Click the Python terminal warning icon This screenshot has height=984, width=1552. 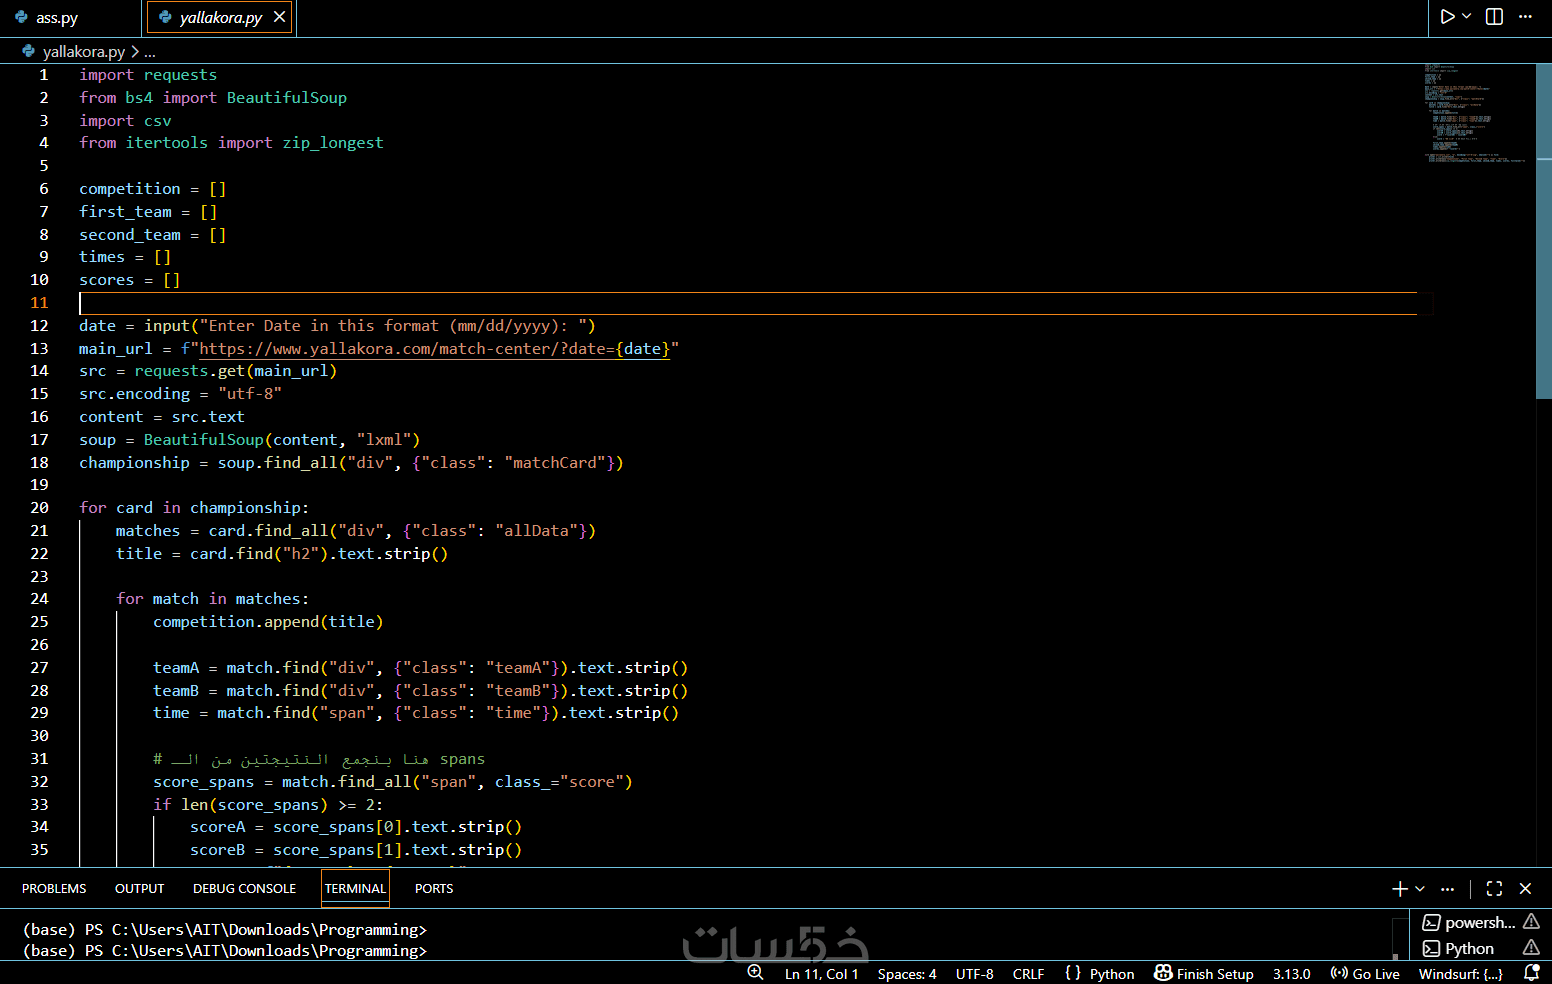pos(1531,948)
